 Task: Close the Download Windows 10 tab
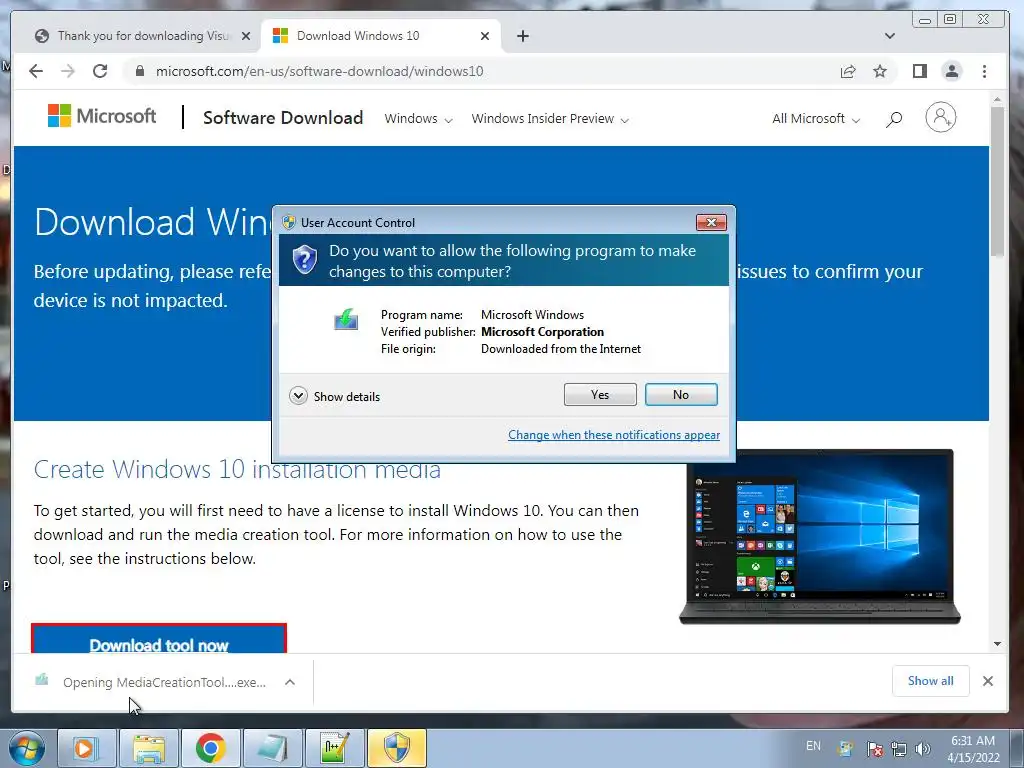(x=485, y=36)
